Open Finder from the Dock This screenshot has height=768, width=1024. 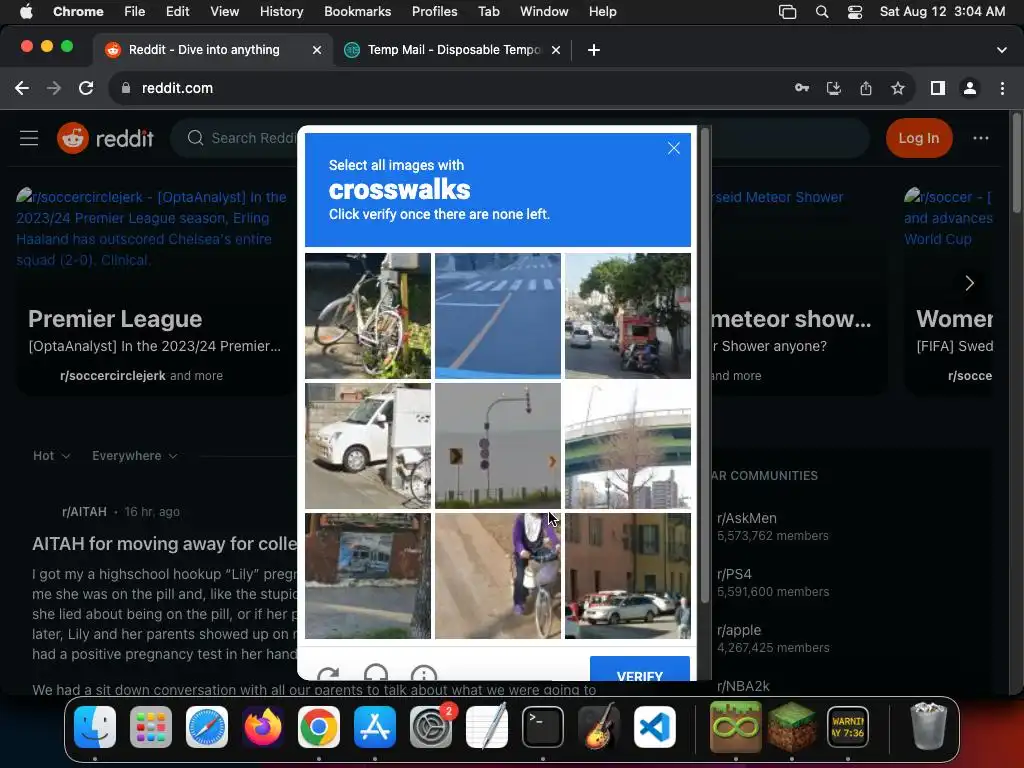95,727
